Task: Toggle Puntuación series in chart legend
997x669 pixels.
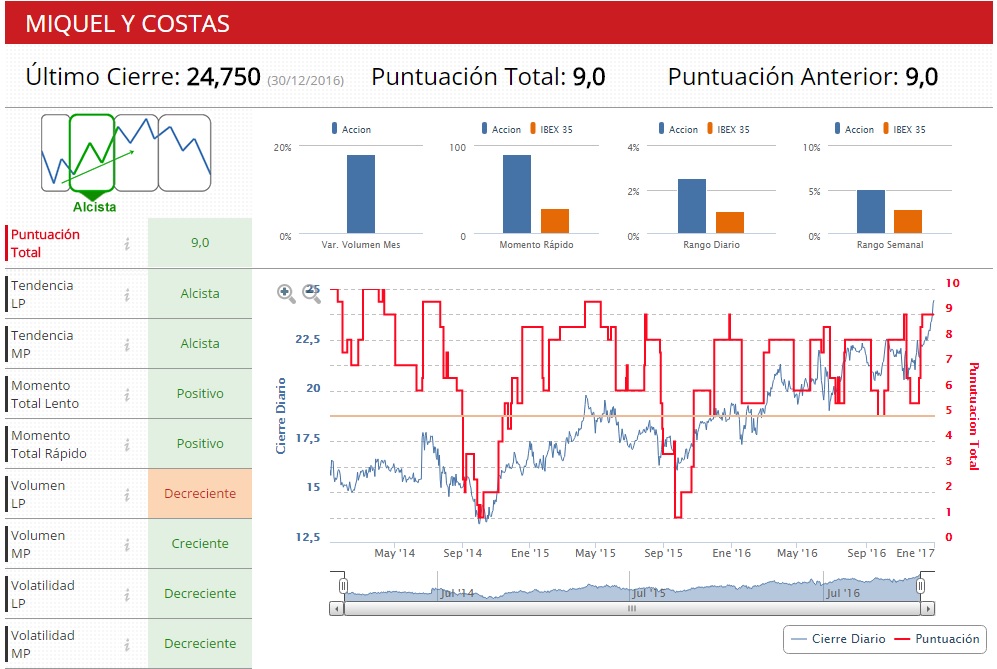Action: [937, 639]
